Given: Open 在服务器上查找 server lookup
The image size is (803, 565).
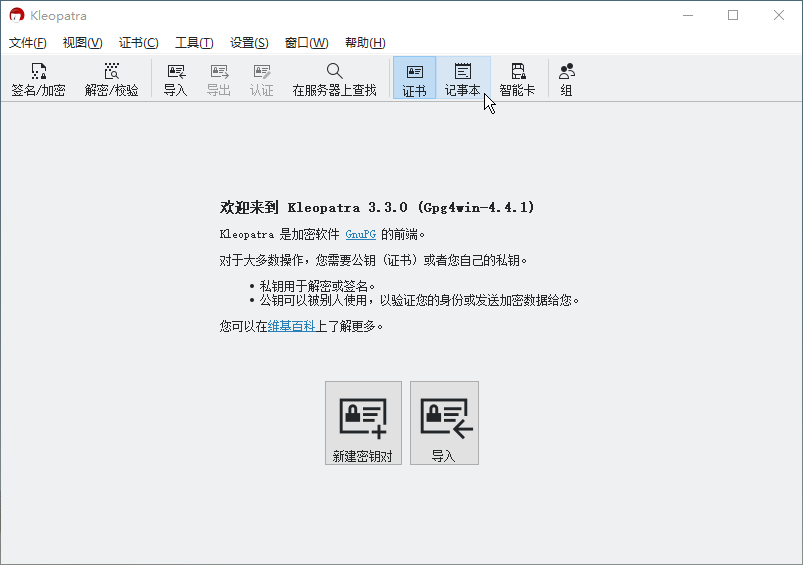Looking at the screenshot, I should [334, 79].
